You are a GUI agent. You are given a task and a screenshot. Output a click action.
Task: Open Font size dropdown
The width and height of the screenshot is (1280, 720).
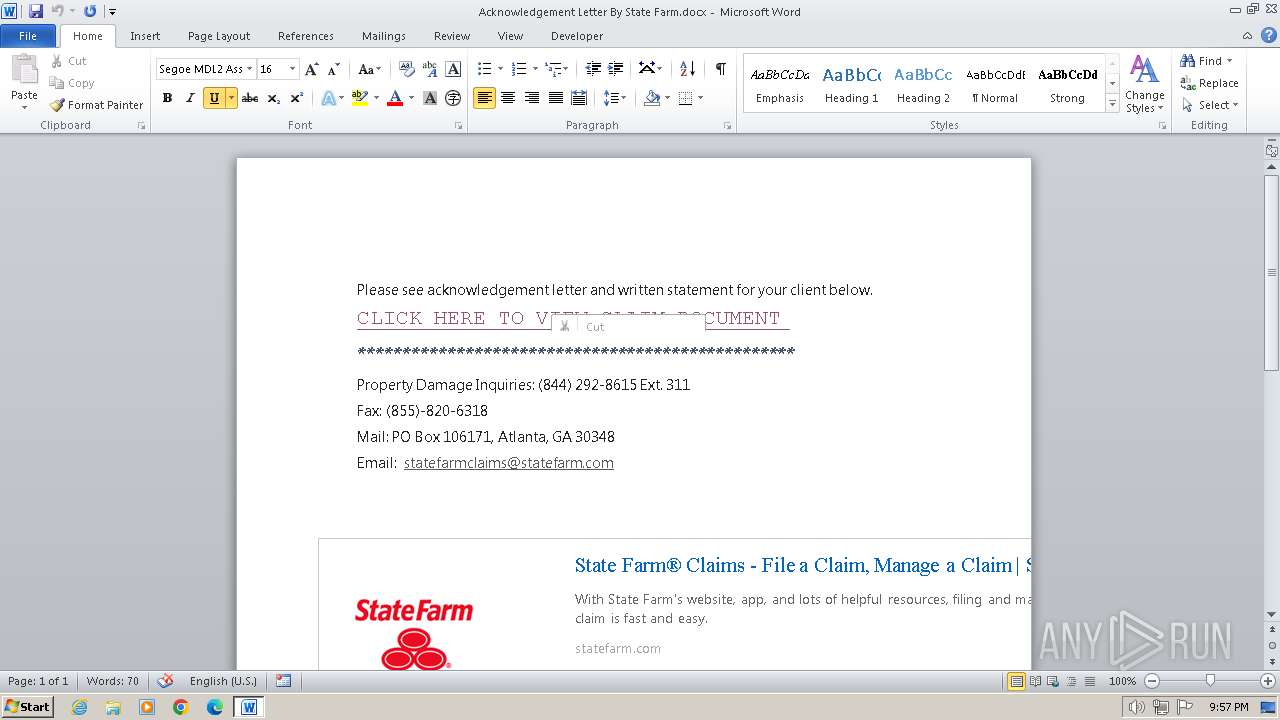pos(292,69)
